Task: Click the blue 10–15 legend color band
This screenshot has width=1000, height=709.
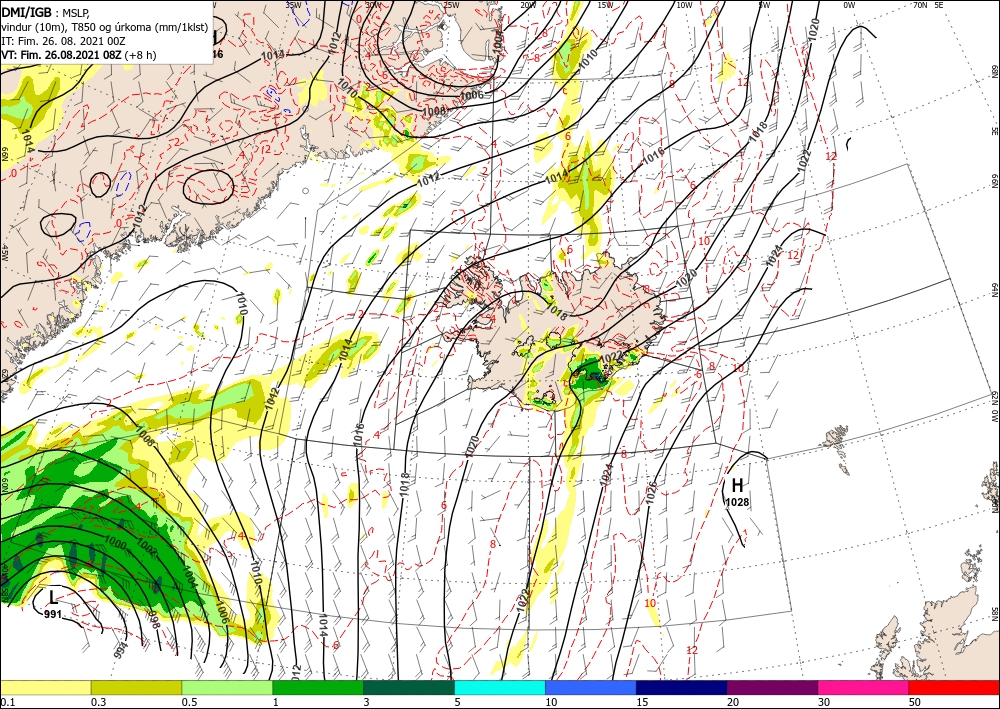Action: [591, 688]
